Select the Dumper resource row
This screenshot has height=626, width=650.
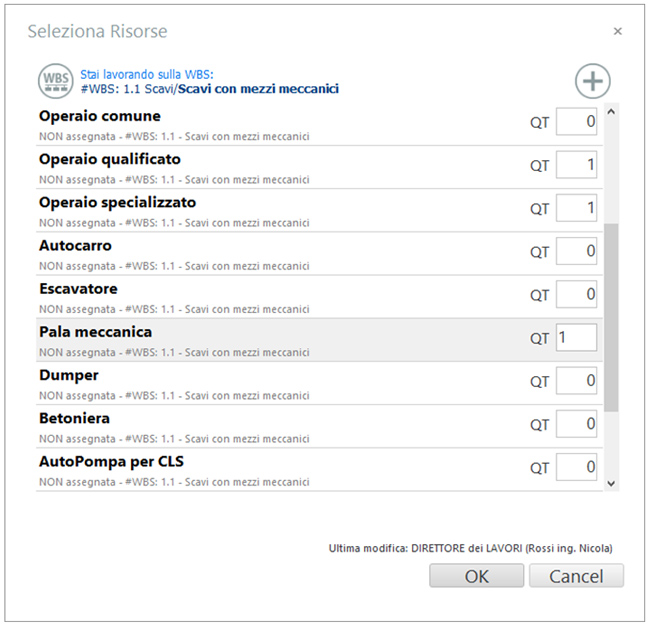click(x=319, y=383)
